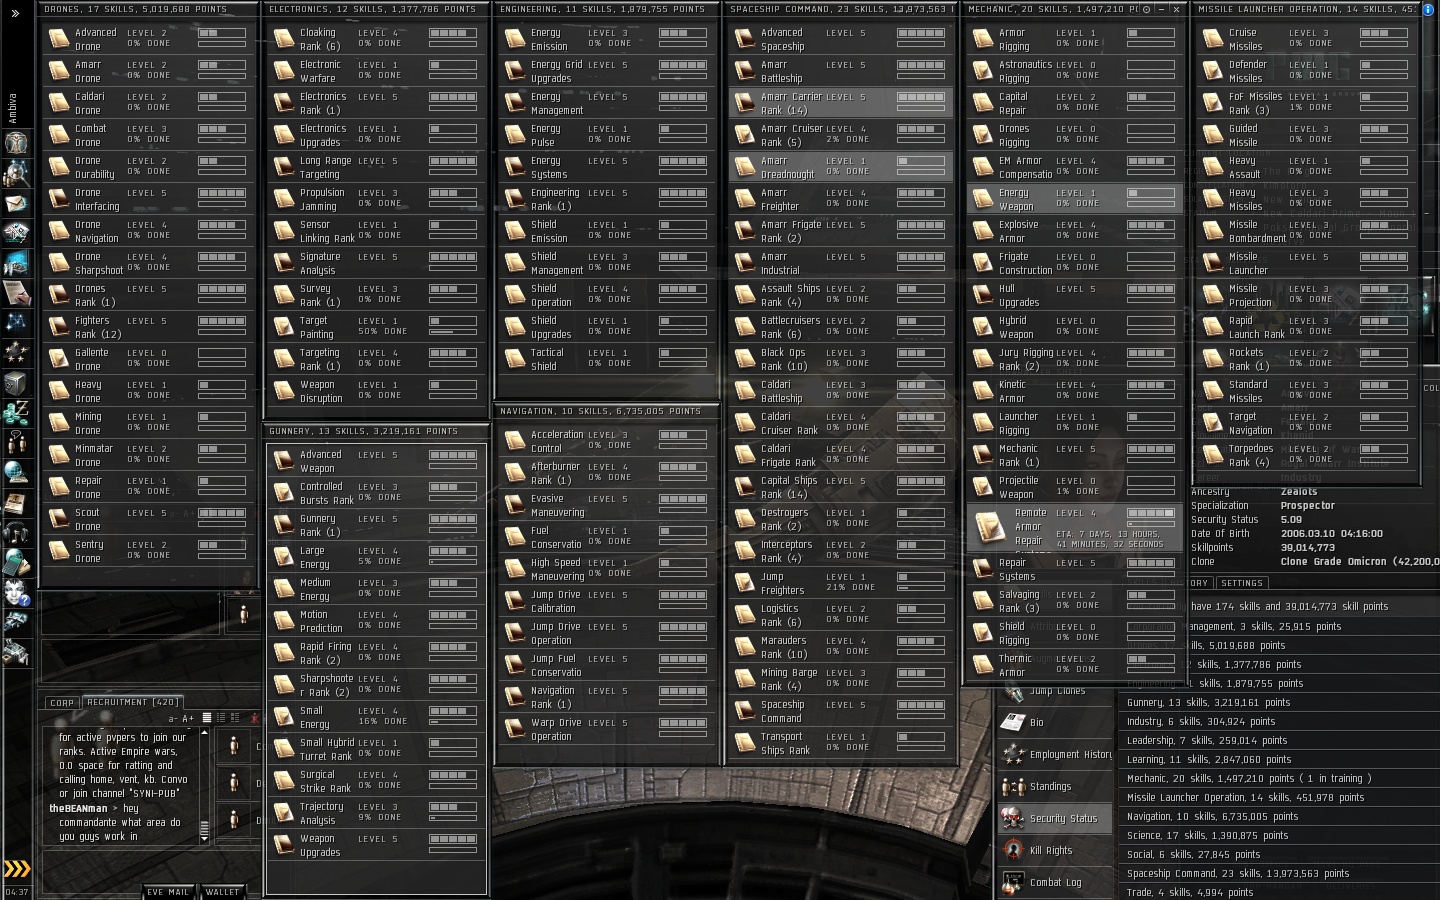1440x900 pixels.
Task: Click the Standings icon in the character sheet
Action: (x=1013, y=786)
